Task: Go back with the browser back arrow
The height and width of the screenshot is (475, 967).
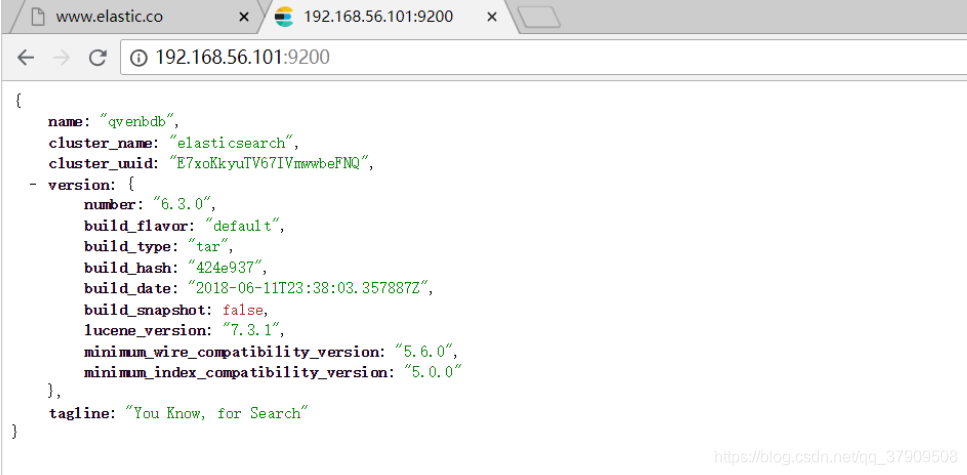Action: pyautogui.click(x=25, y=58)
